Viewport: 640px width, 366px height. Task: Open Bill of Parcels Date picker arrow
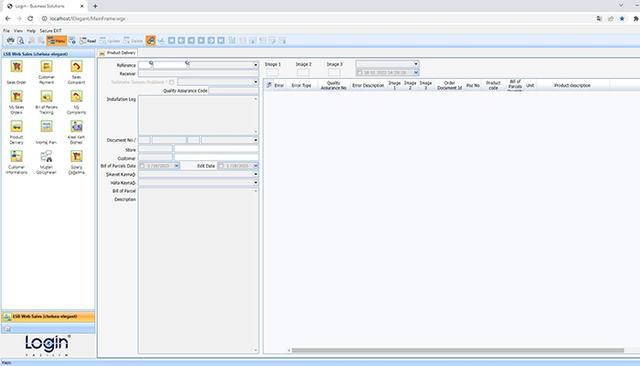point(176,166)
